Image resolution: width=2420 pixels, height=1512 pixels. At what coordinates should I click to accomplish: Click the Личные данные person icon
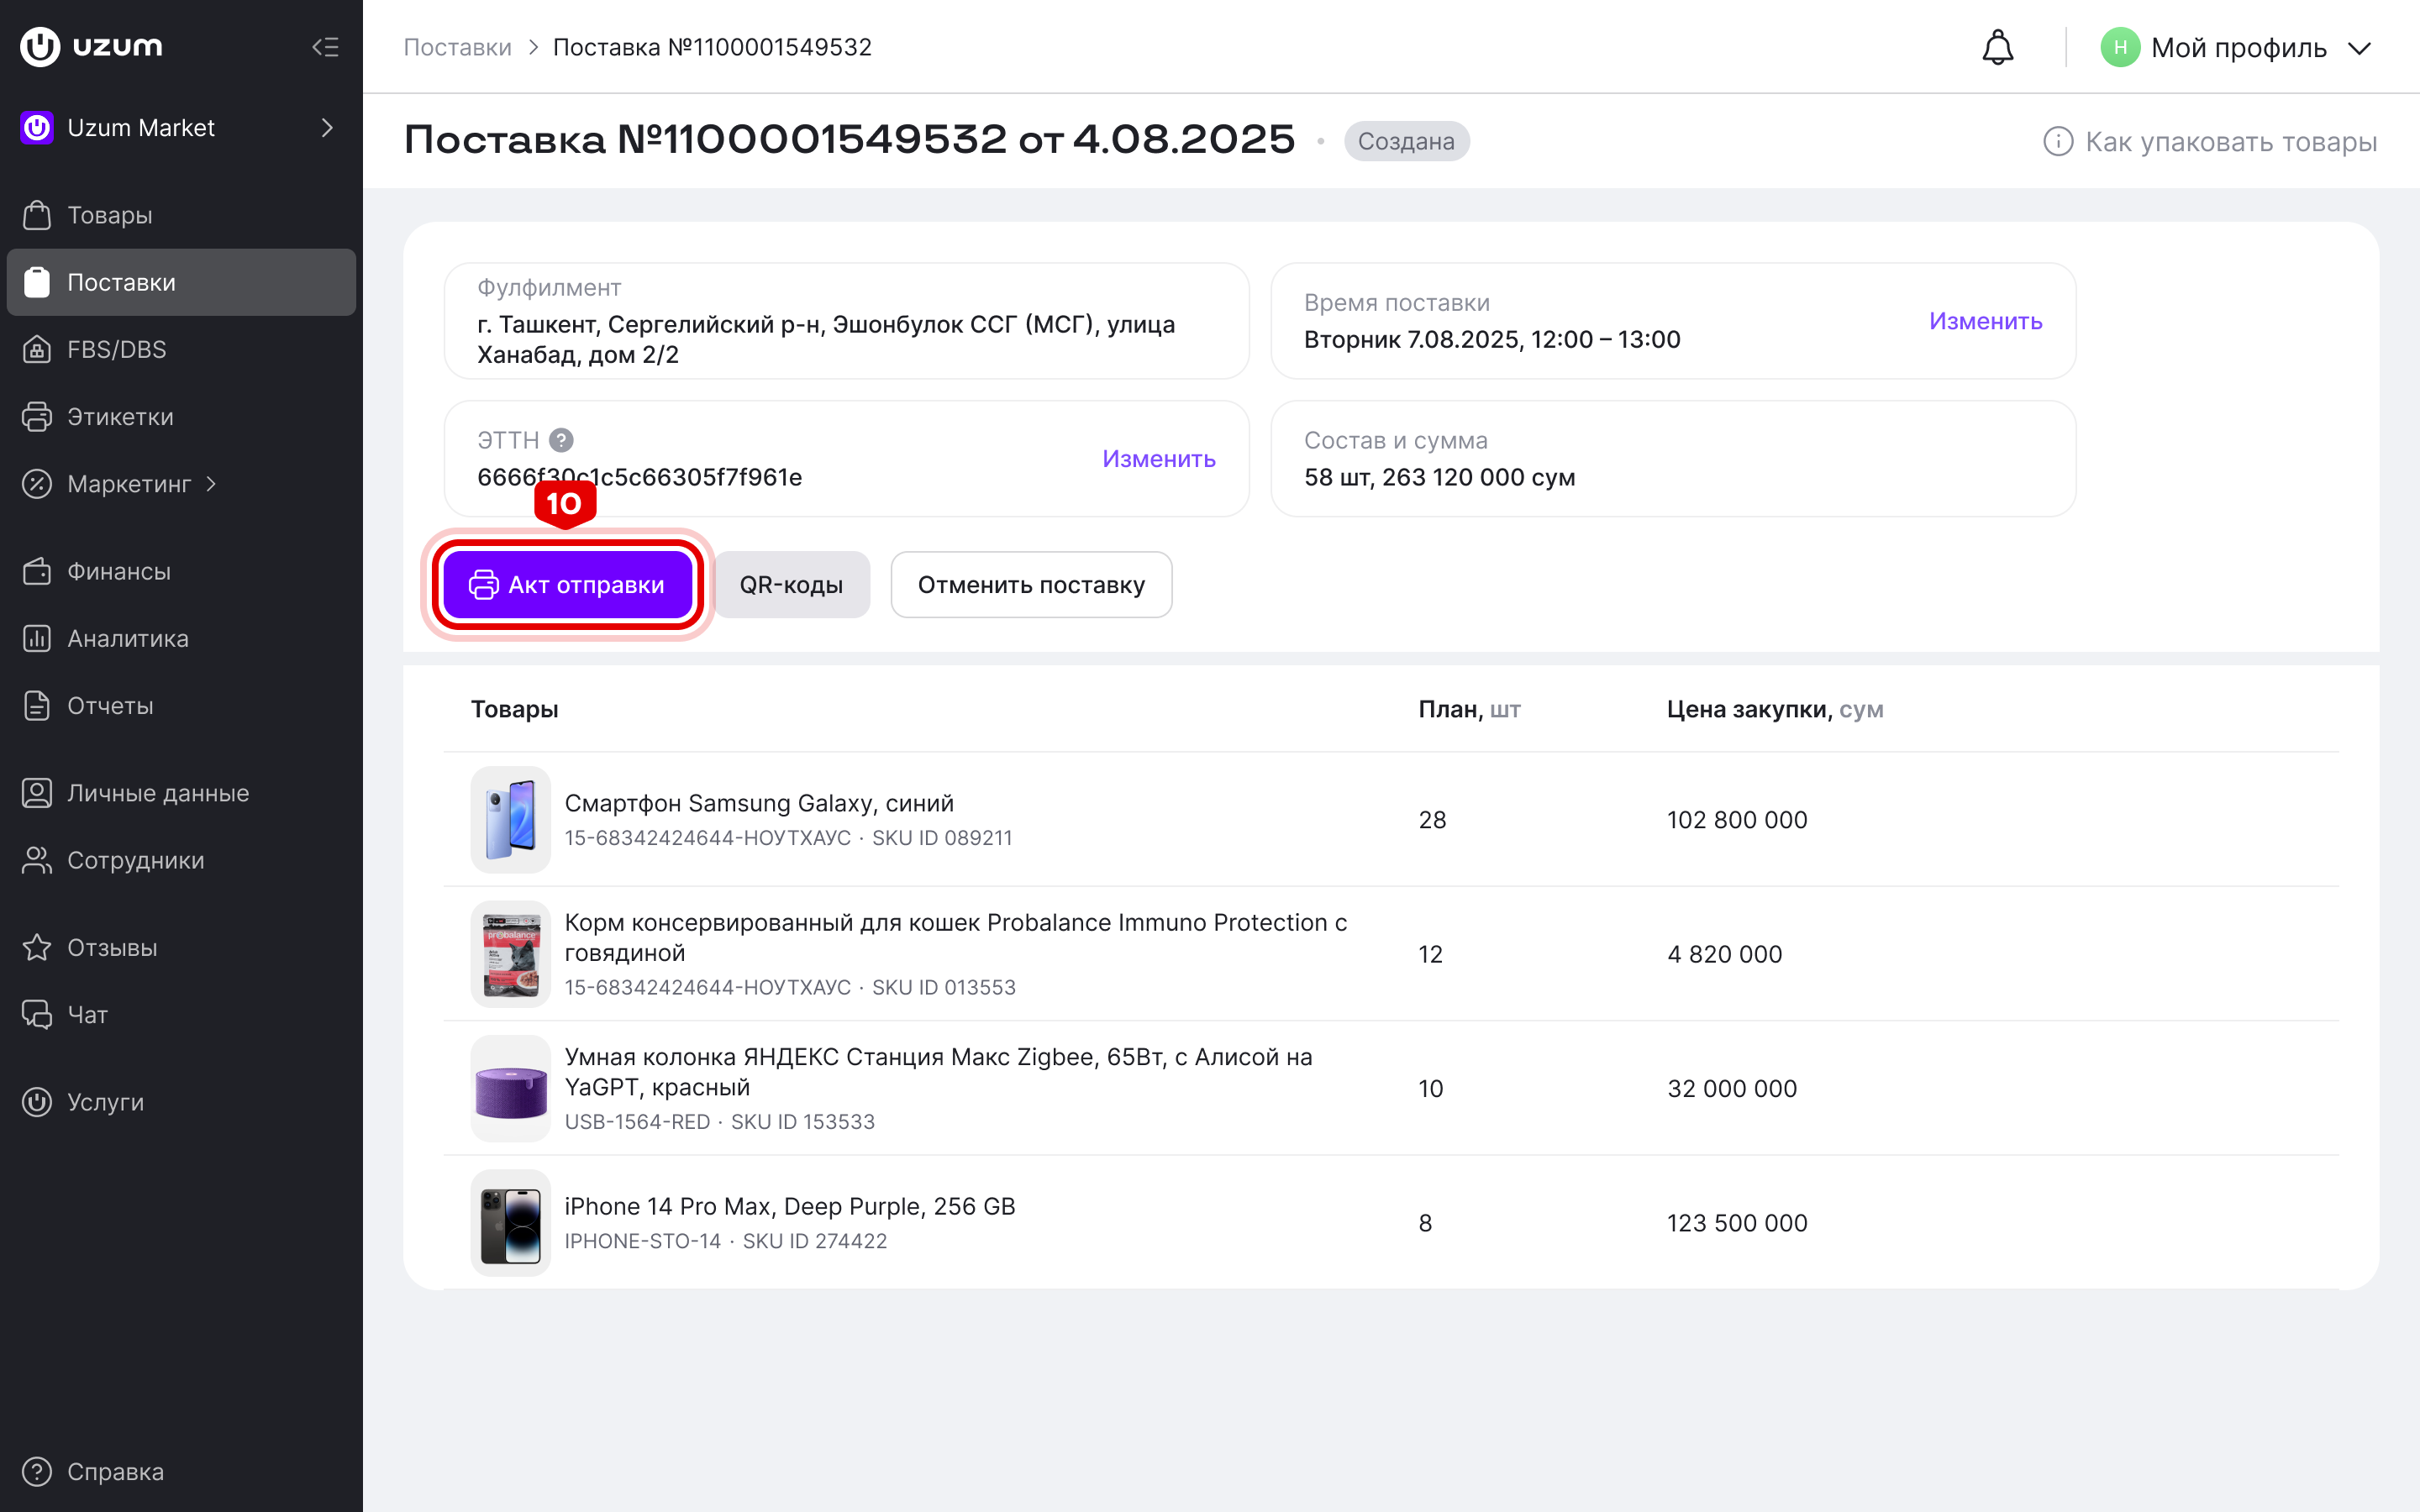pyautogui.click(x=37, y=793)
